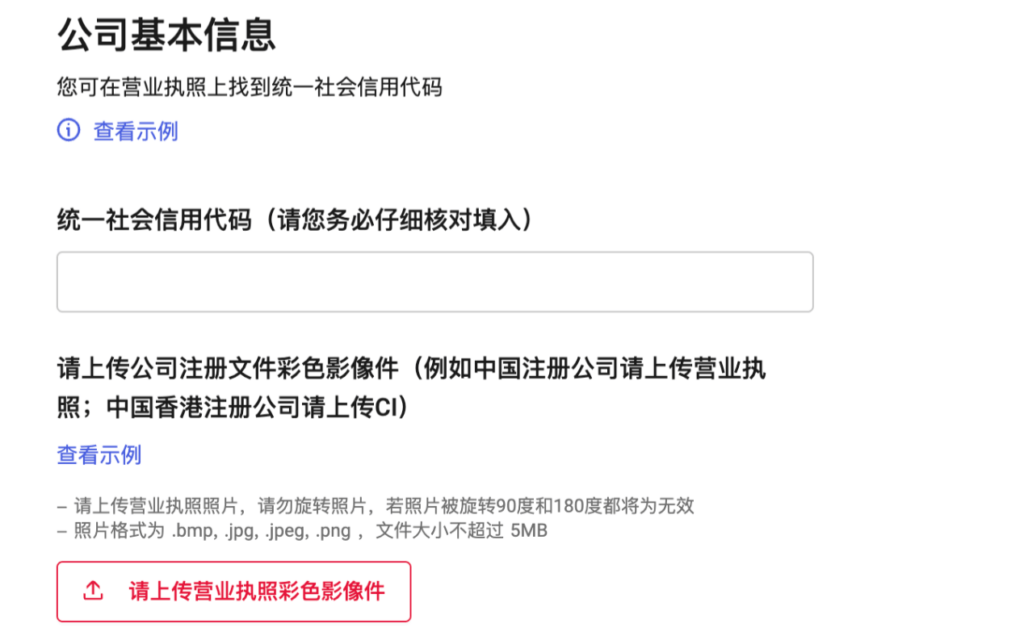Click the company registration upload instructions heading

(411, 390)
